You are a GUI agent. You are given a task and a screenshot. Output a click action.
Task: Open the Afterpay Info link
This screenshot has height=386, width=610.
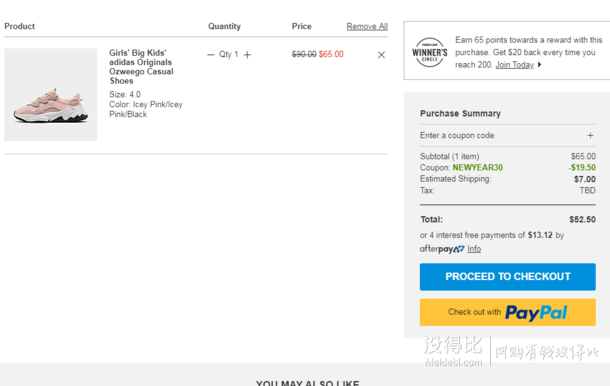[x=474, y=249]
